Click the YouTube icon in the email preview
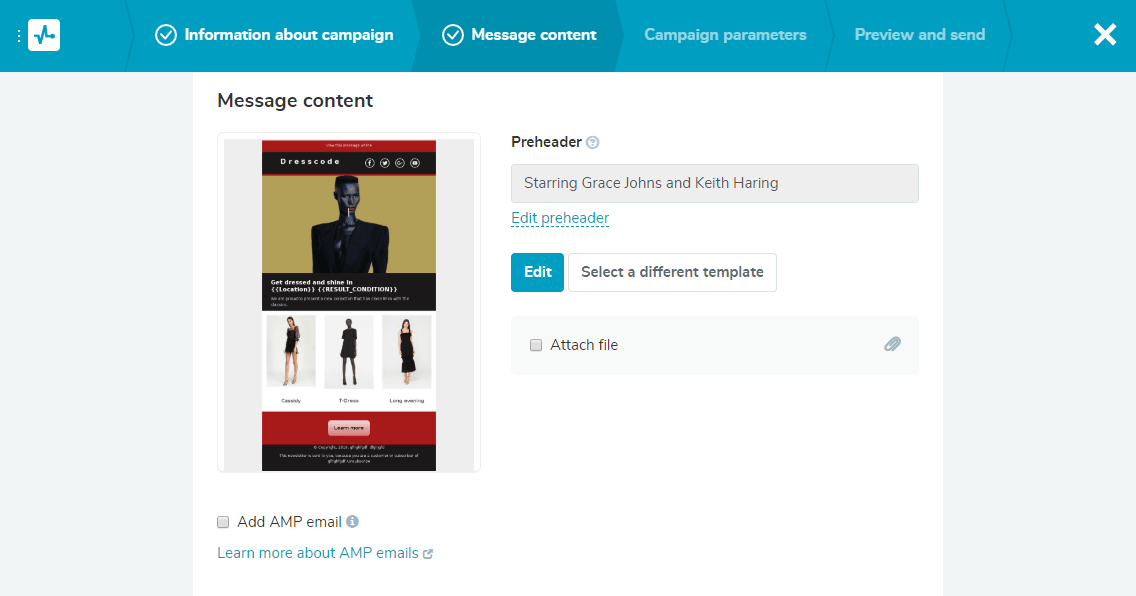 click(x=414, y=163)
